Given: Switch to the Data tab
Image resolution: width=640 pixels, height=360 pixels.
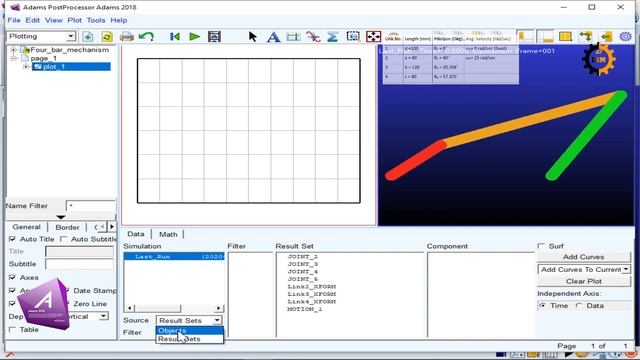Looking at the screenshot, I should coord(136,234).
